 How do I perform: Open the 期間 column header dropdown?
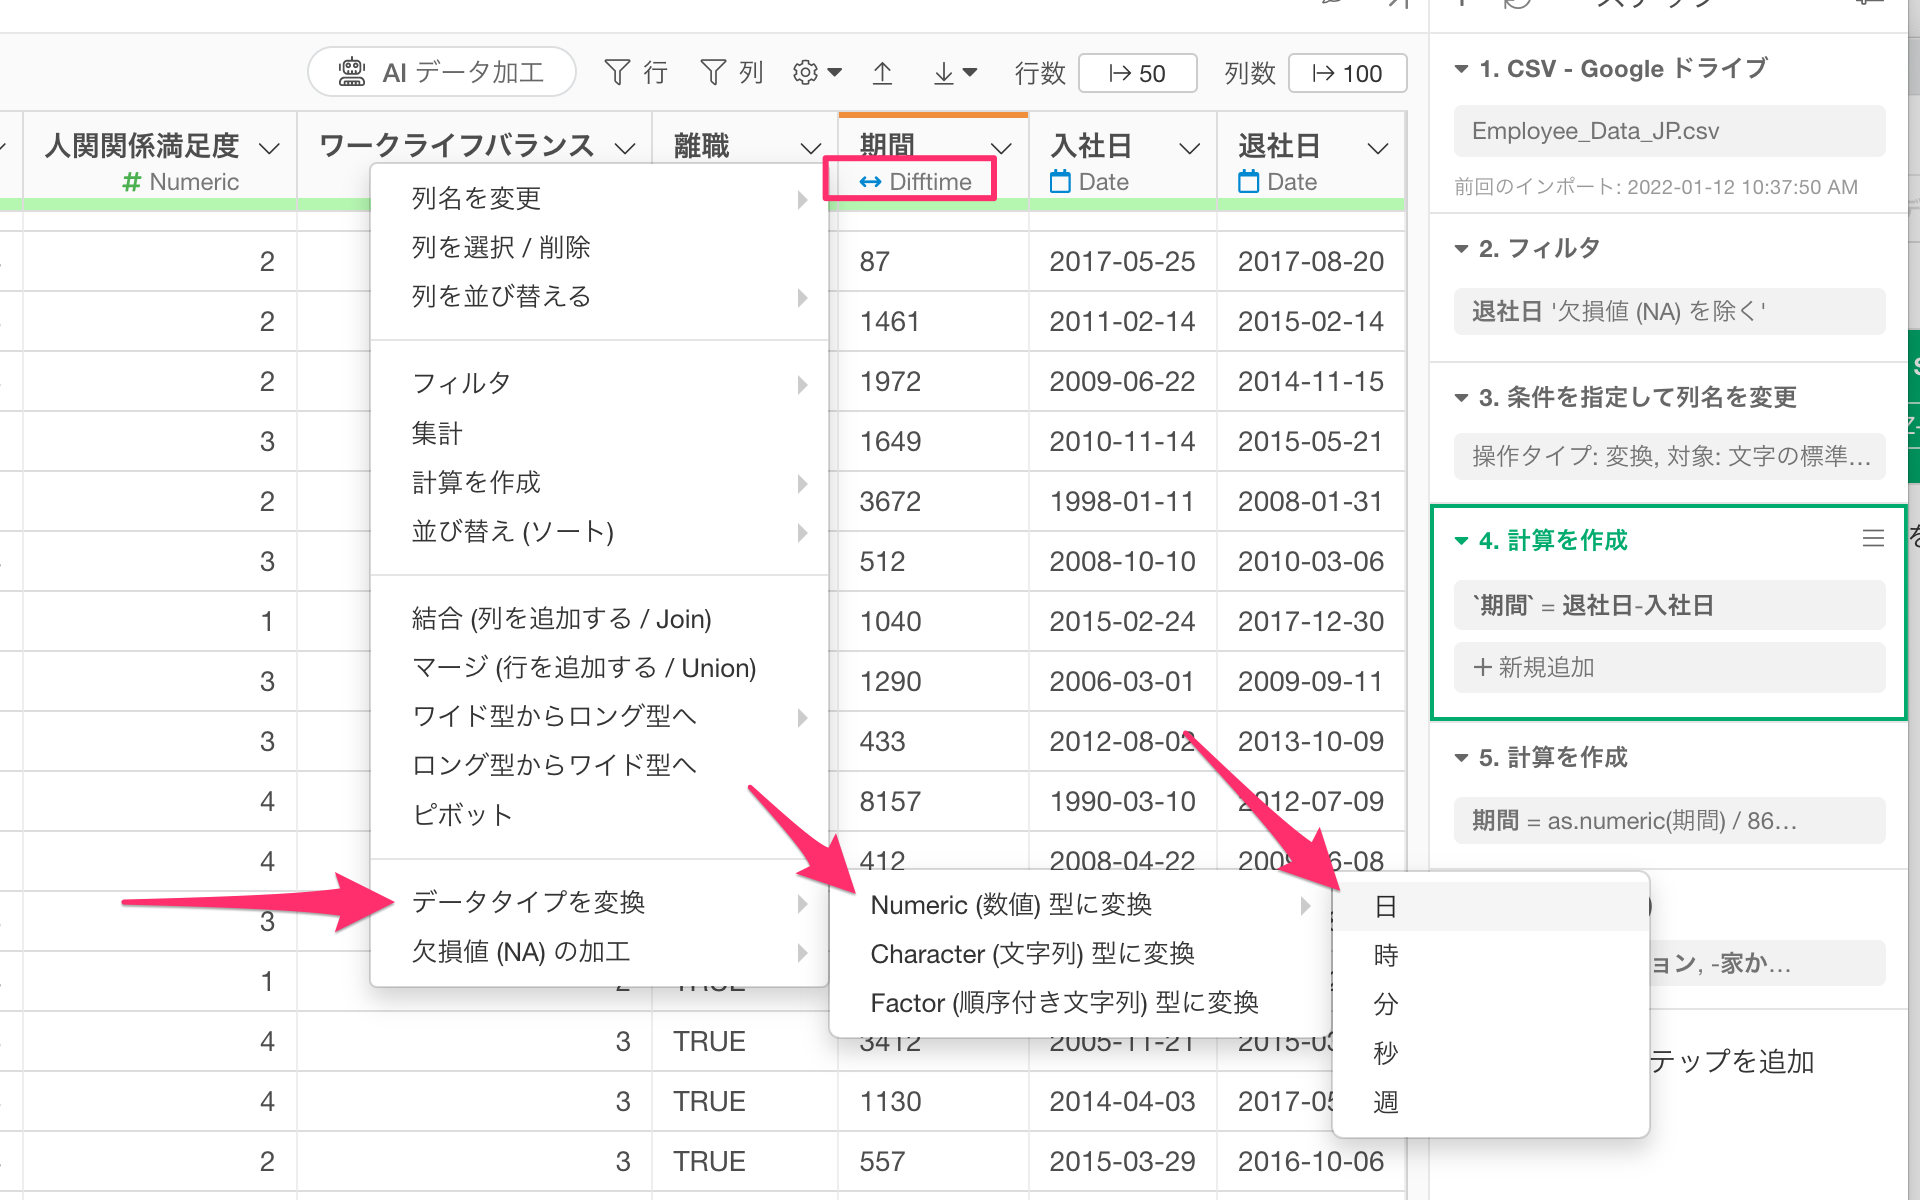(1001, 148)
